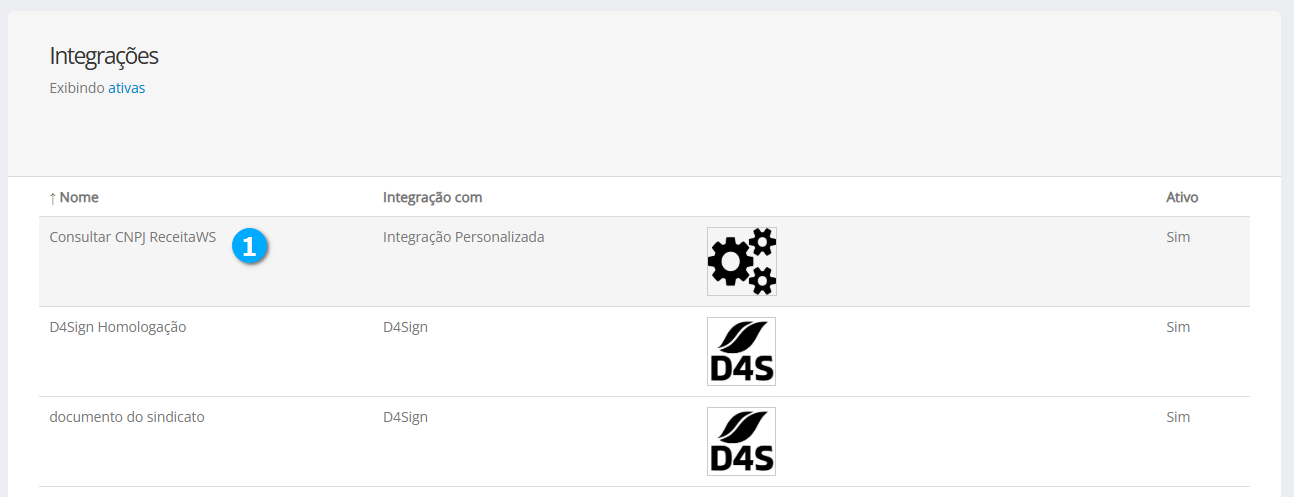Viewport: 1294px width, 497px height.
Task: Open the Consultar CNPJ ReceitaWS integration
Action: pyautogui.click(x=132, y=237)
